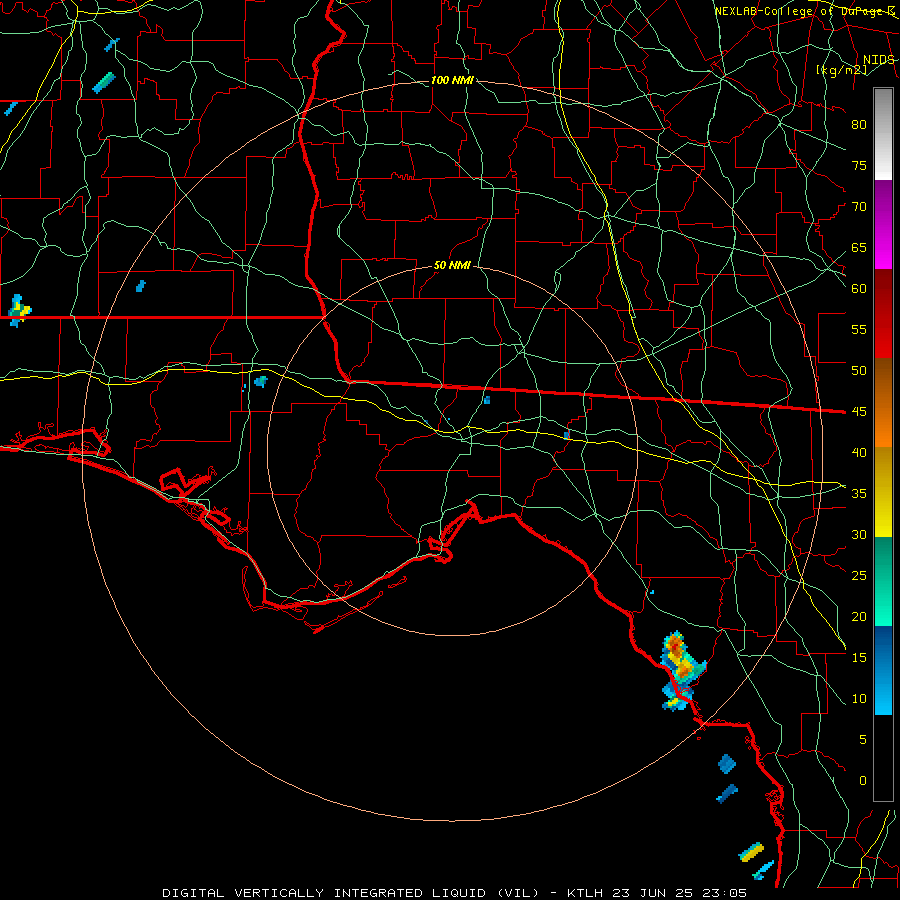Click the 55 value on the scale
This screenshot has width=900, height=900.
click(859, 329)
